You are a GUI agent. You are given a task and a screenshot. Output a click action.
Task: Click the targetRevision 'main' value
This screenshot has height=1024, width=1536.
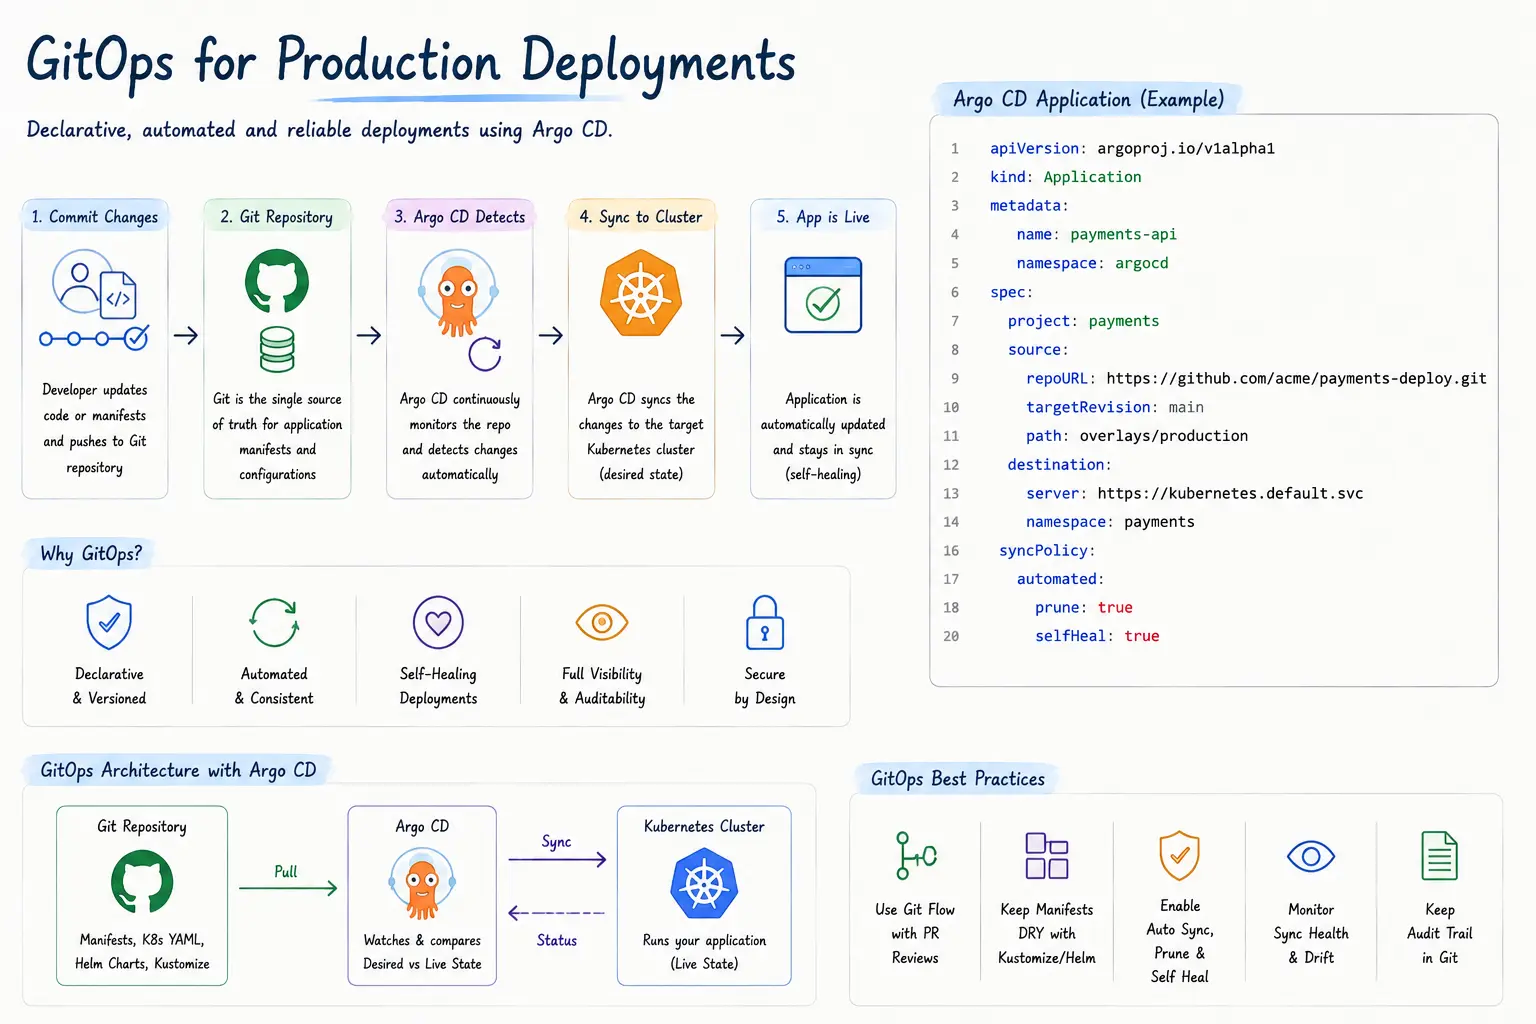click(x=1186, y=407)
